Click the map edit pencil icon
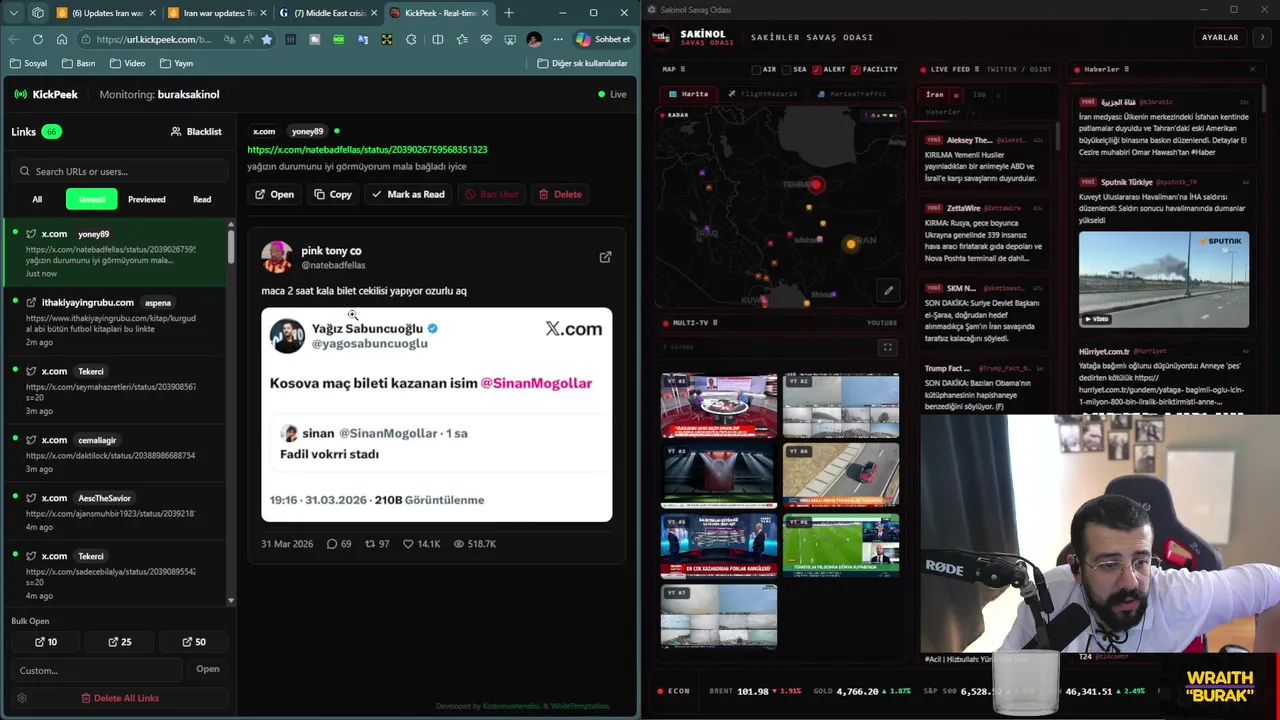This screenshot has height=720, width=1280. click(x=888, y=291)
